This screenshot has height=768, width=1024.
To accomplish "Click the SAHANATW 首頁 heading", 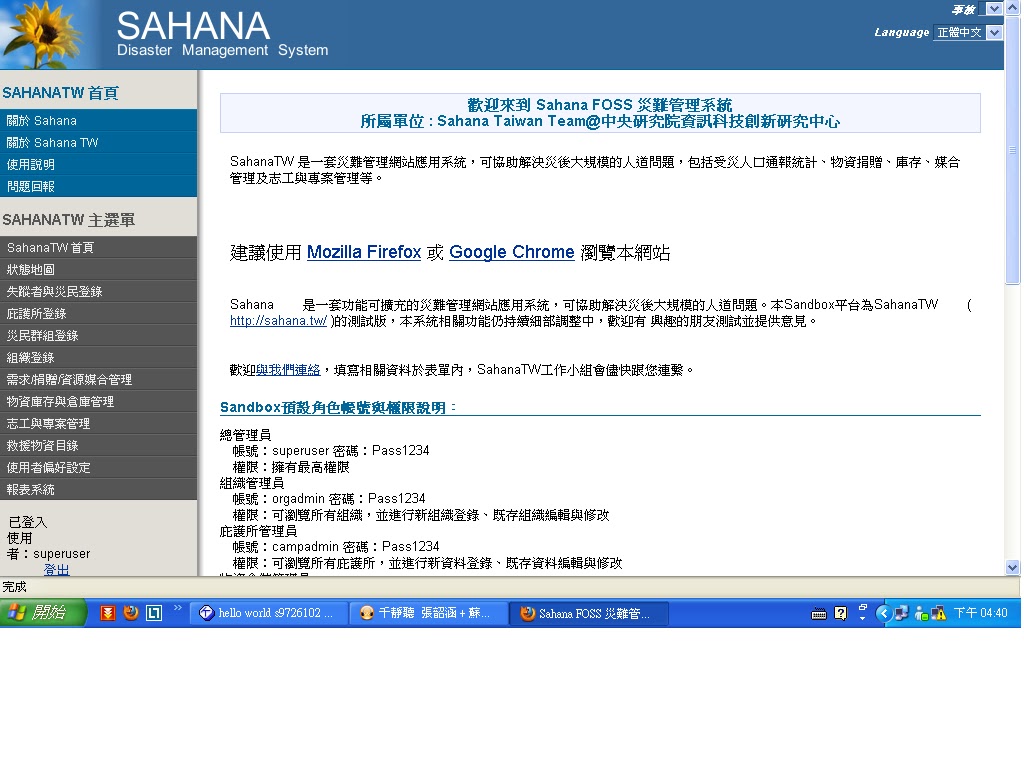I will pyautogui.click(x=60, y=93).
